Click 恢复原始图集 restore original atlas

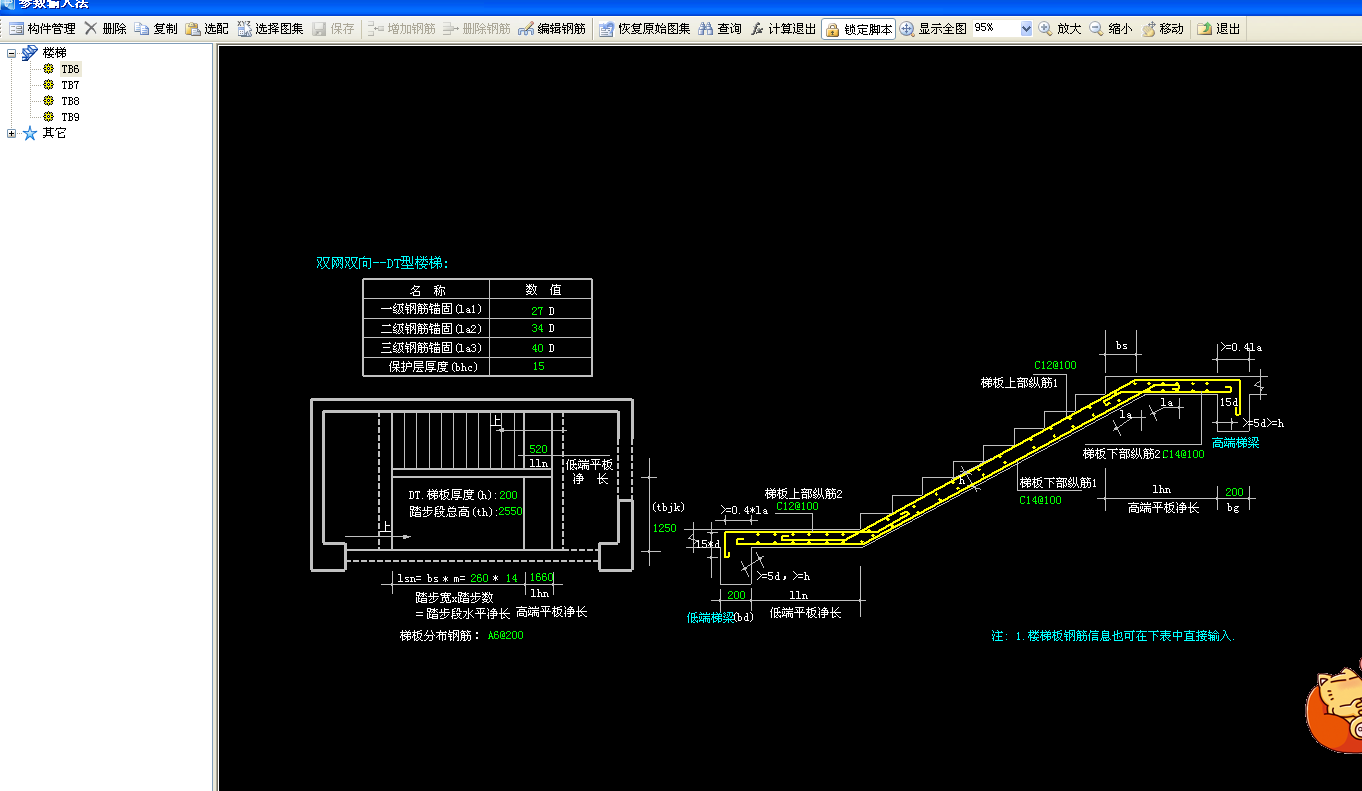tap(645, 29)
